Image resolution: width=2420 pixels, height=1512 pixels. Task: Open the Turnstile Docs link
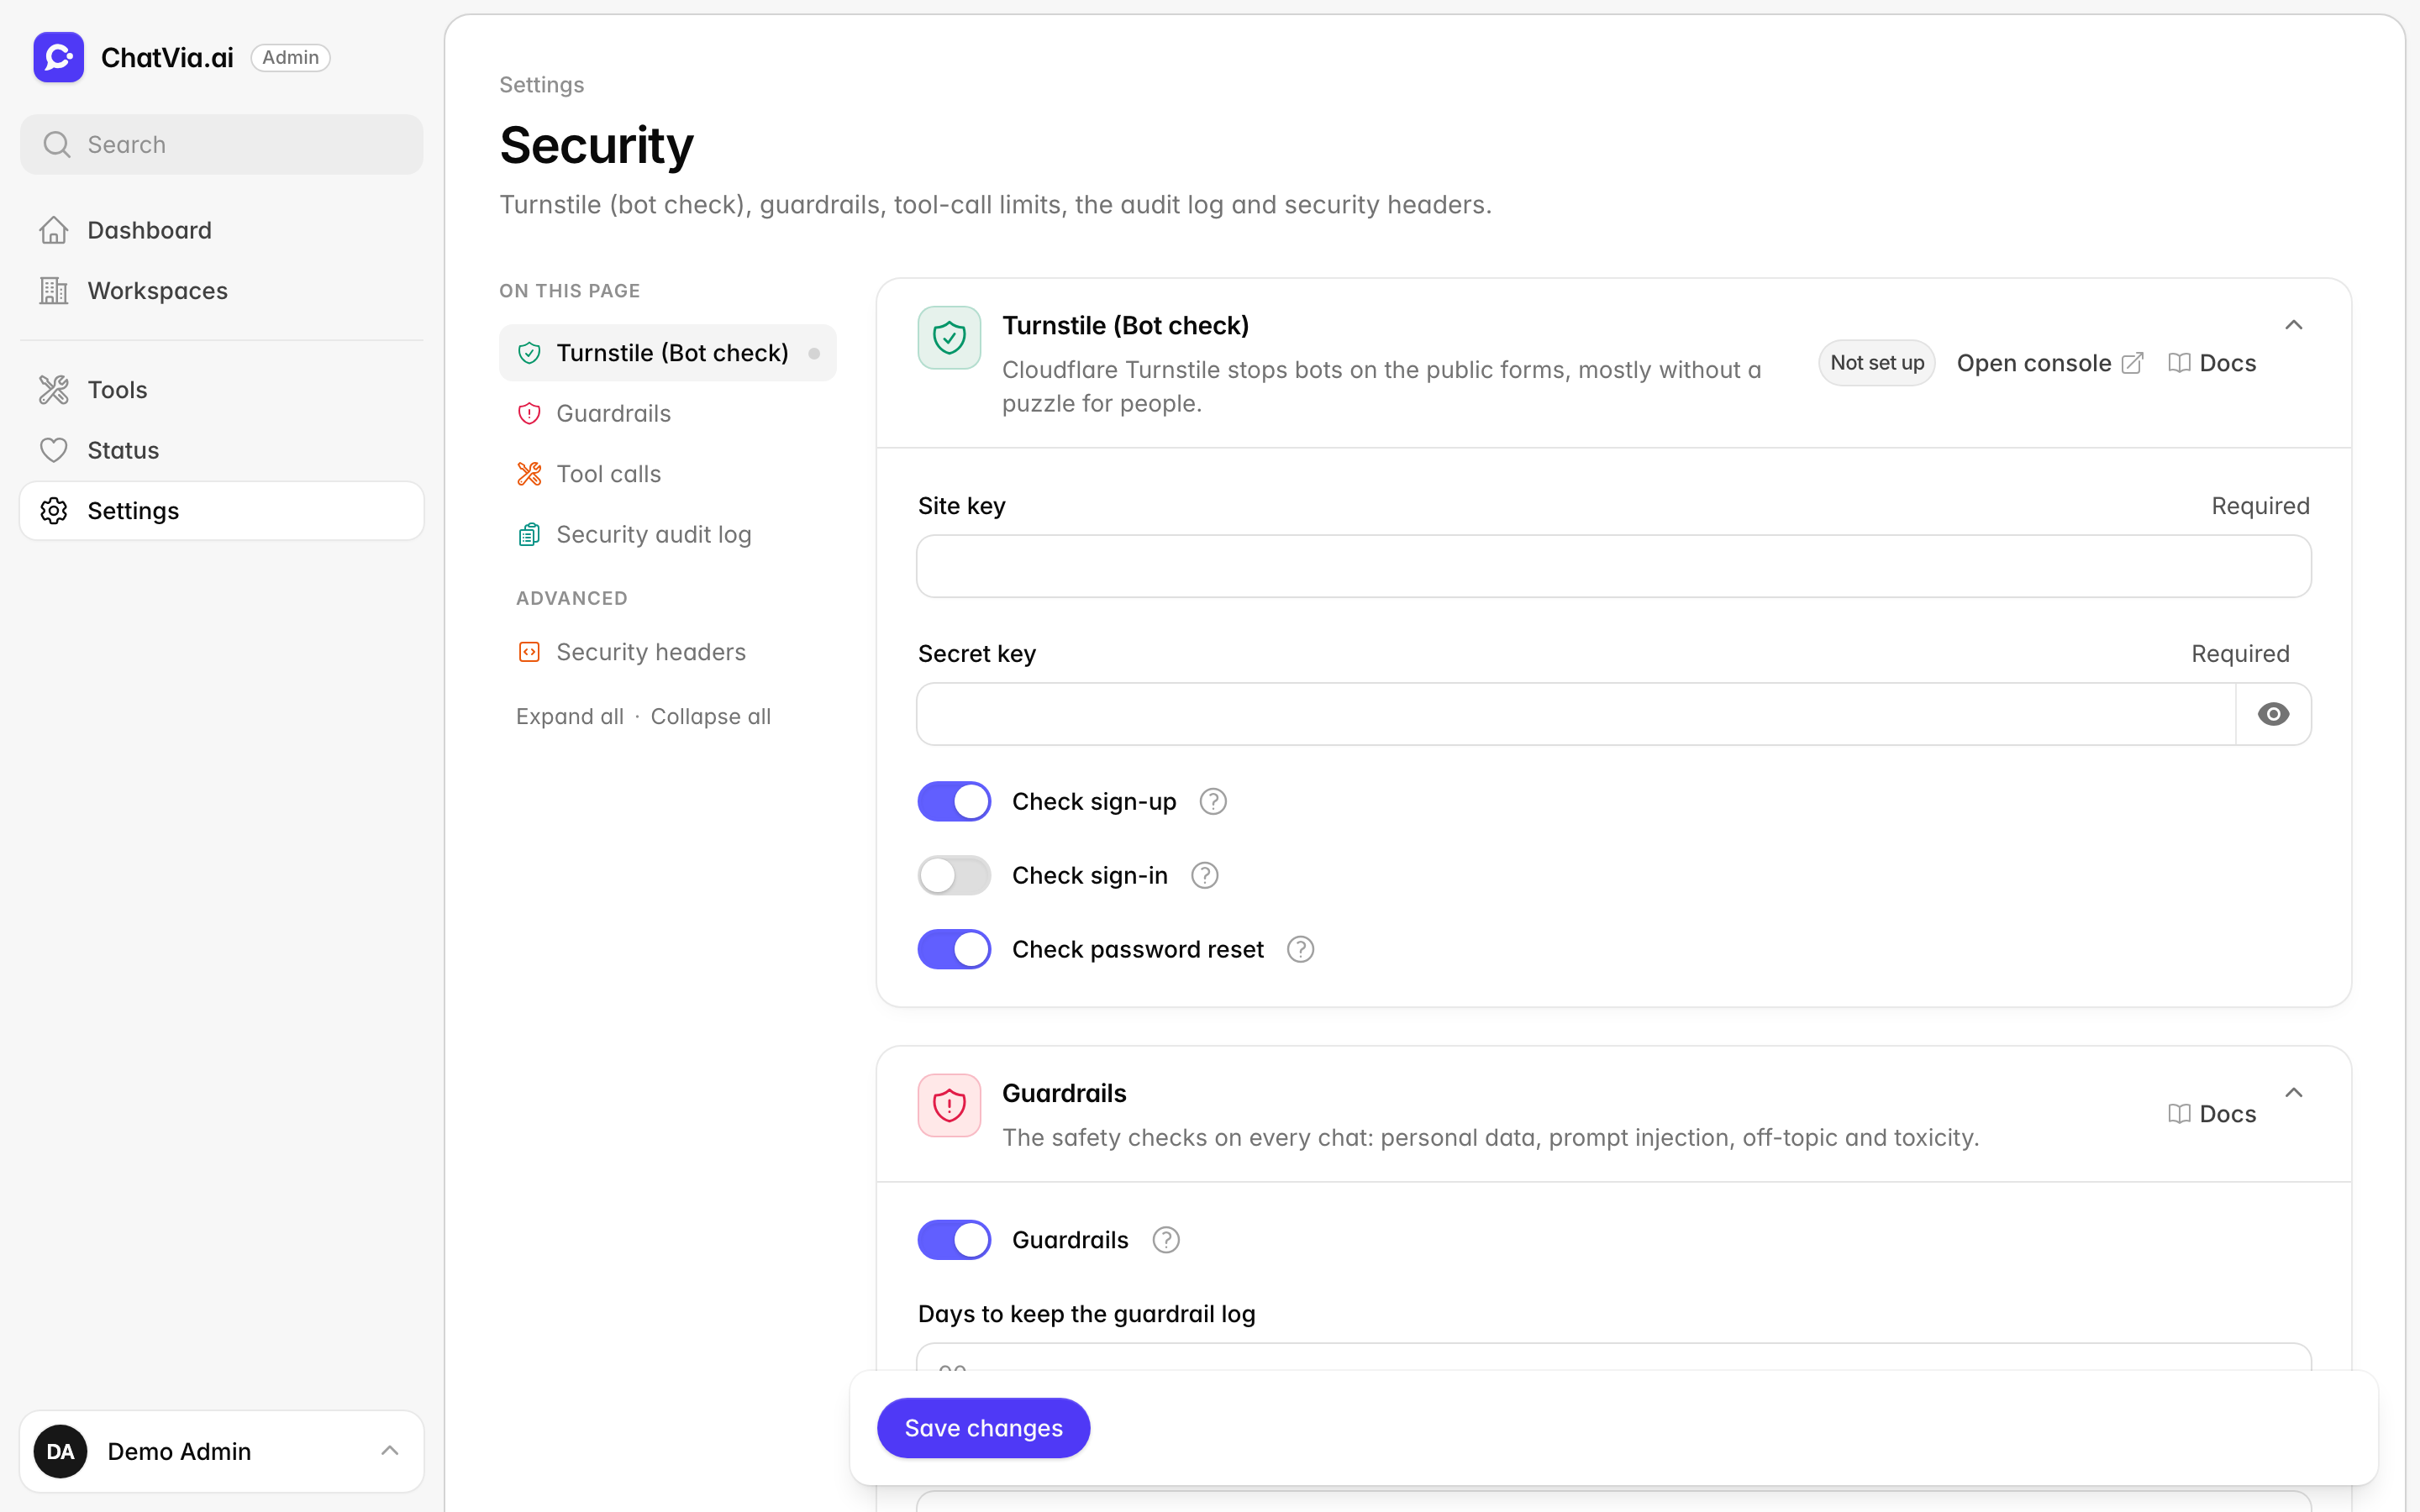(2212, 363)
